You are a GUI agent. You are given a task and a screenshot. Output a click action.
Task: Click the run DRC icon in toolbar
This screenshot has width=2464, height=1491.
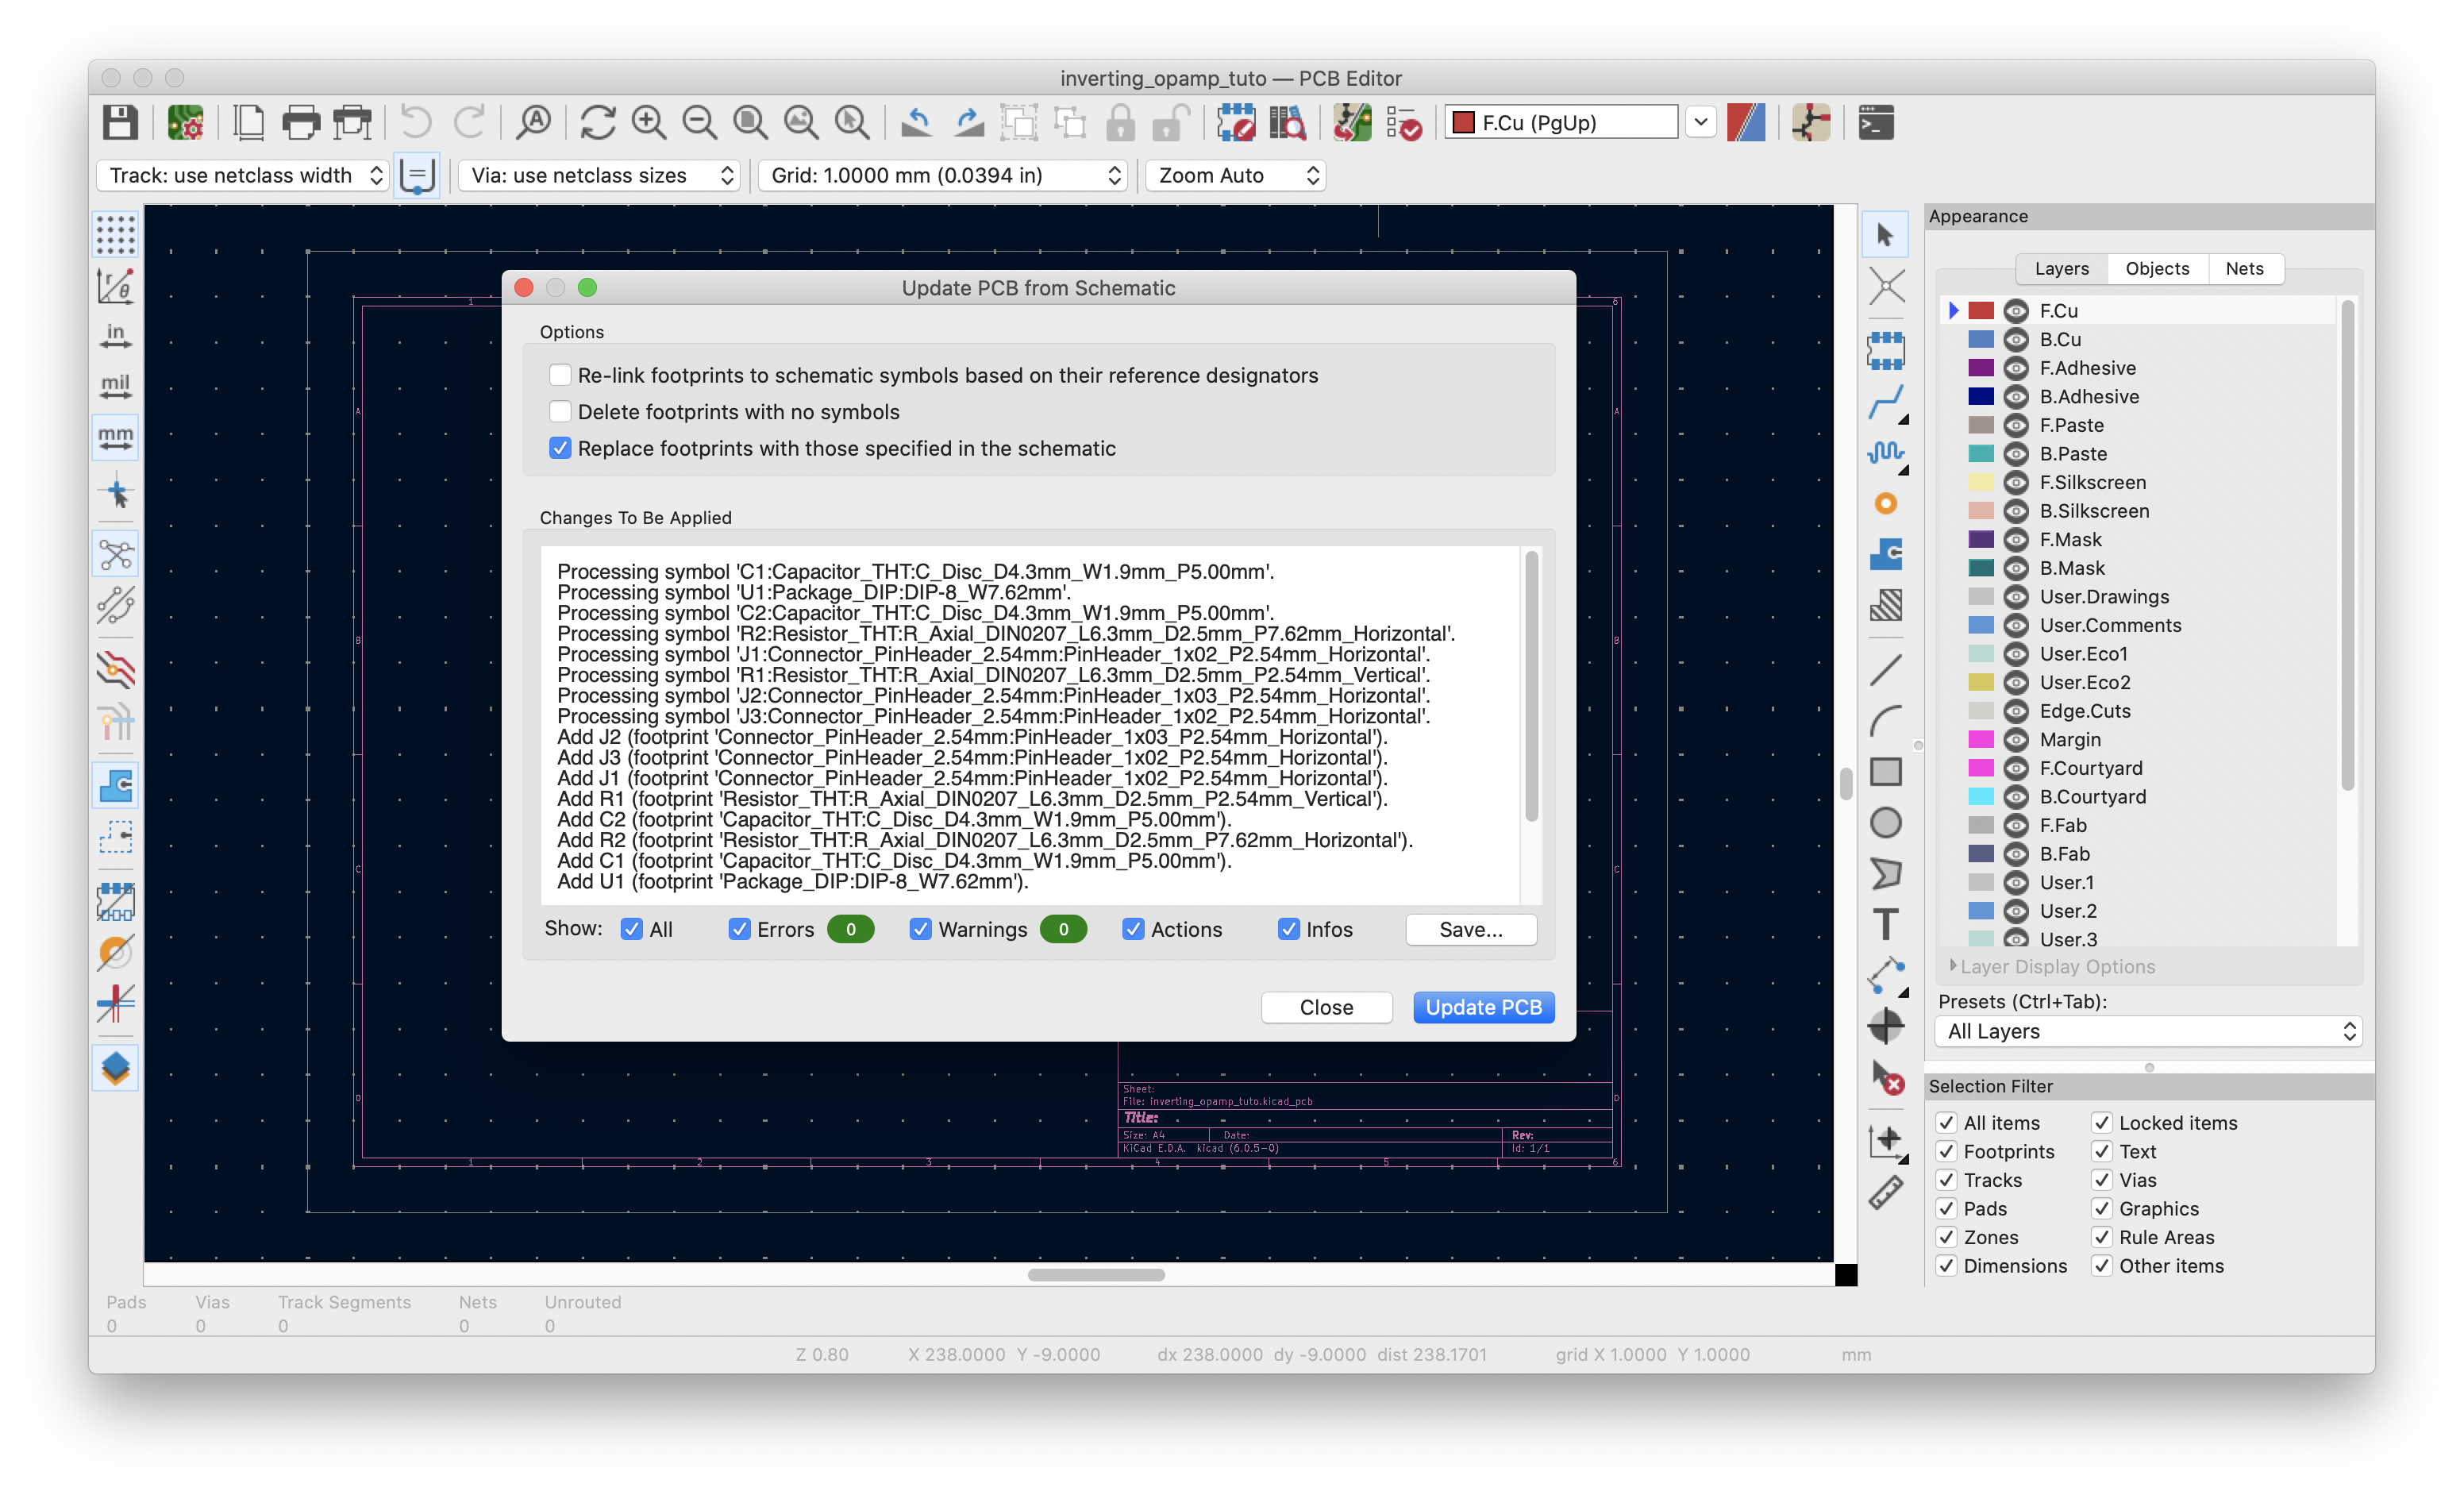click(x=1408, y=121)
